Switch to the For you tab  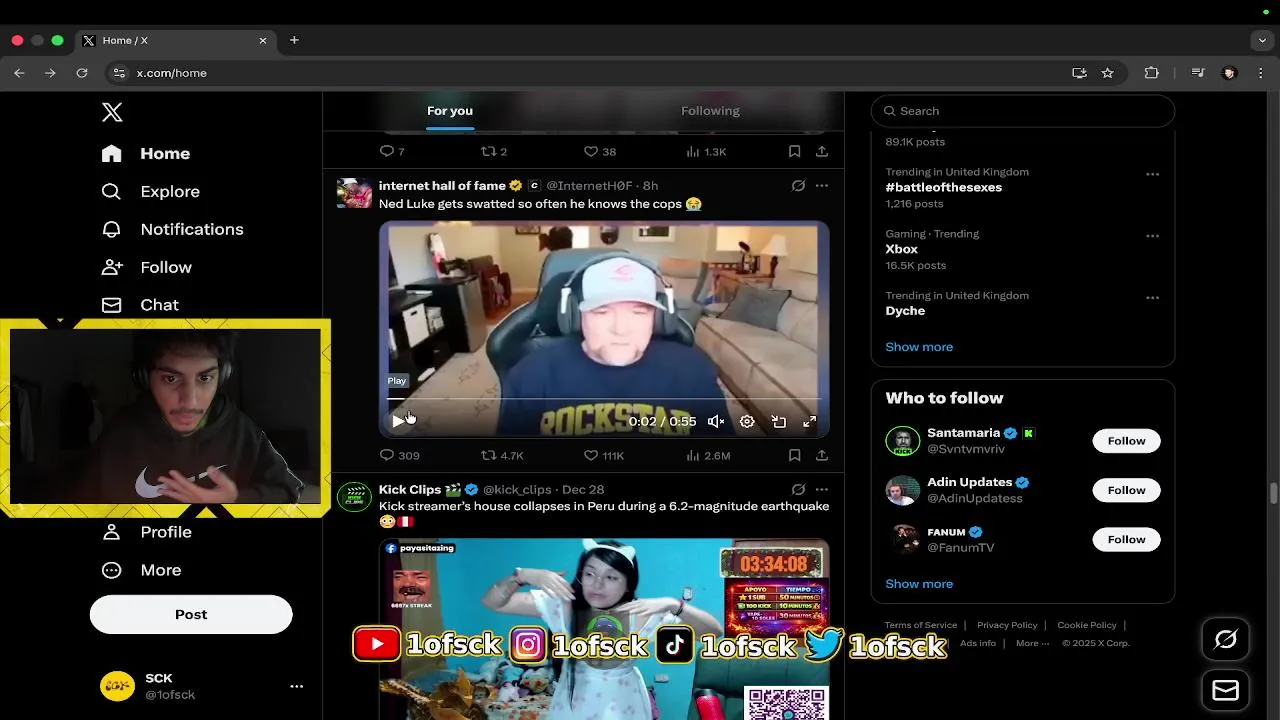coord(450,111)
